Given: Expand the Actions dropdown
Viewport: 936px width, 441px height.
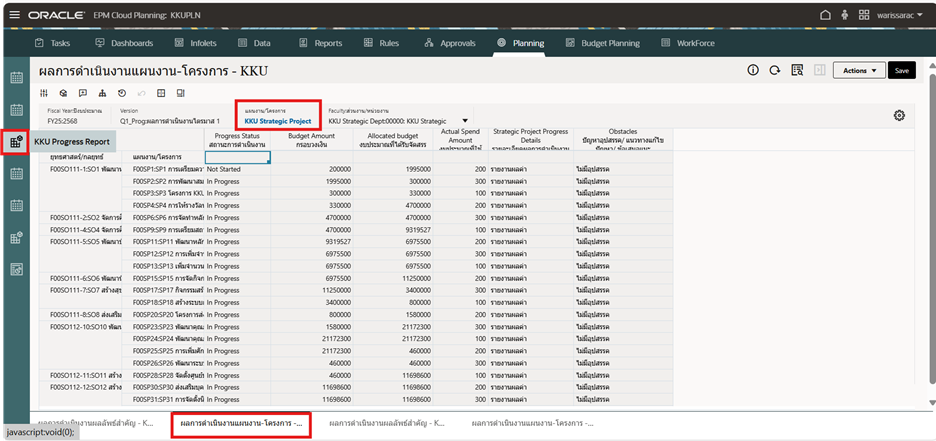Looking at the screenshot, I should pyautogui.click(x=859, y=71).
